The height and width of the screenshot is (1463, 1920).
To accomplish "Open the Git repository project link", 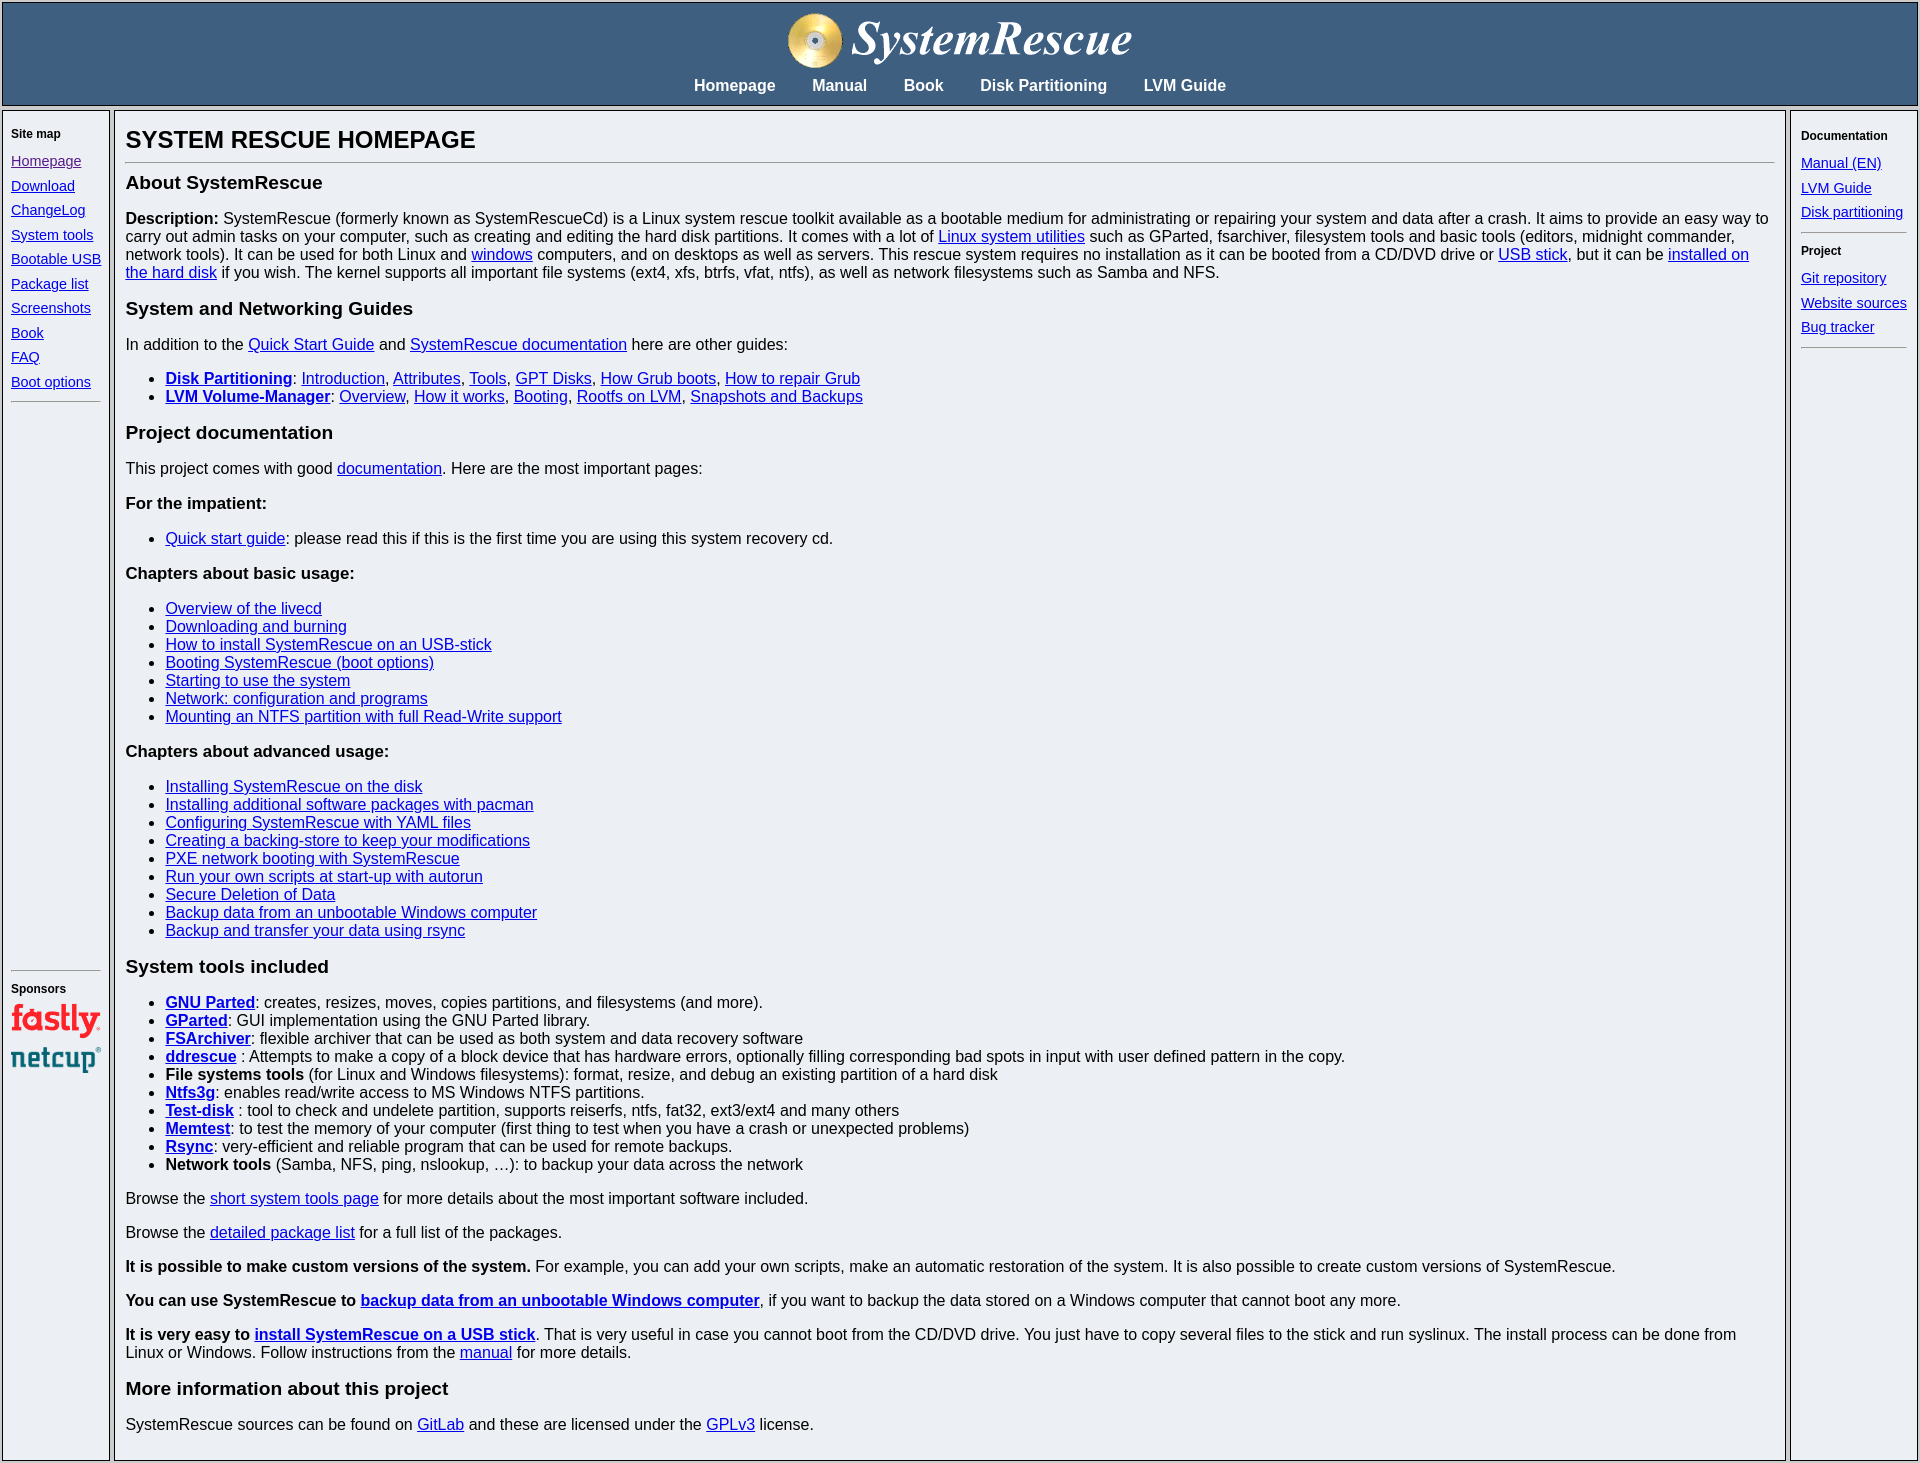I will (x=1843, y=278).
